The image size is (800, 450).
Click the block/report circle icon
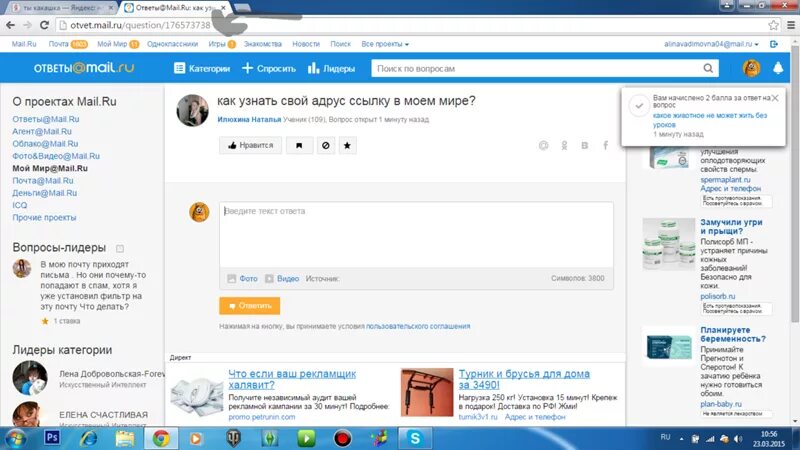(326, 145)
